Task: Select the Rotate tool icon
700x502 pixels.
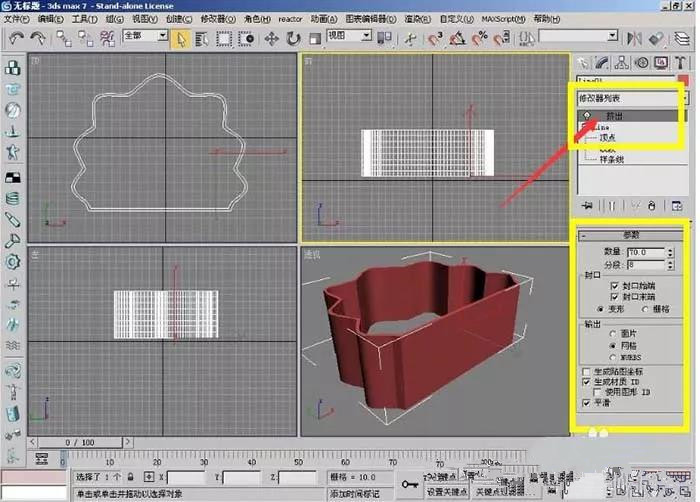Action: [x=293, y=39]
